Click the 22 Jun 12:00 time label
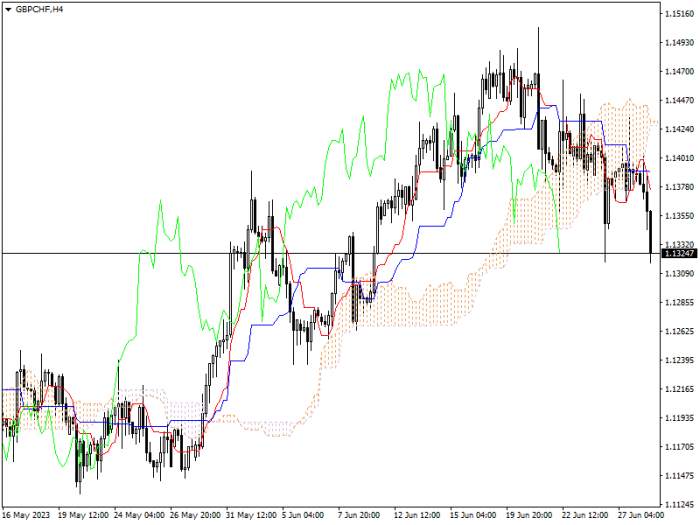The image size is (700, 525). (x=587, y=515)
